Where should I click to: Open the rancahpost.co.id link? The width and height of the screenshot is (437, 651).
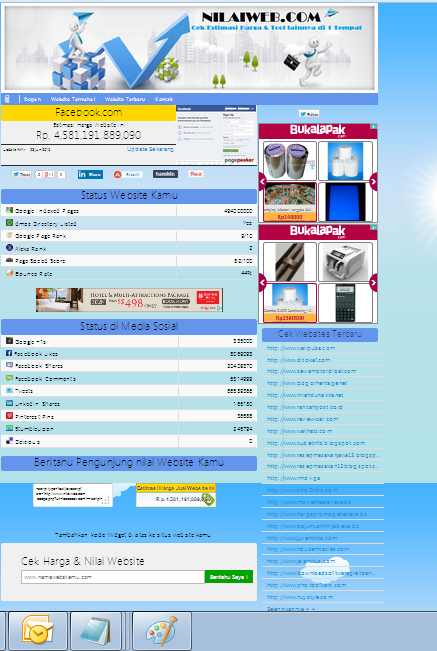coord(305,407)
